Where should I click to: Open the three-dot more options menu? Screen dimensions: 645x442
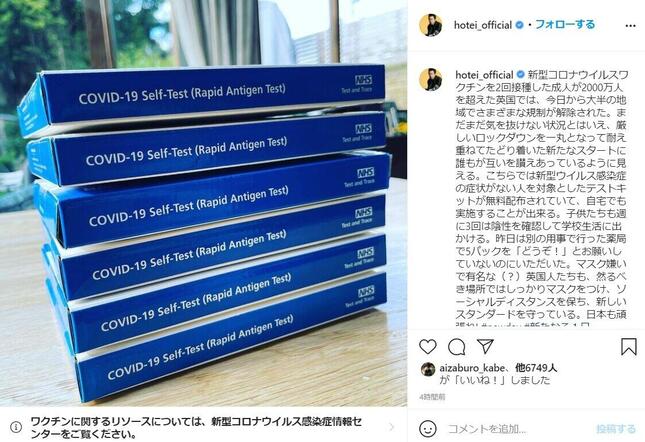tap(630, 25)
